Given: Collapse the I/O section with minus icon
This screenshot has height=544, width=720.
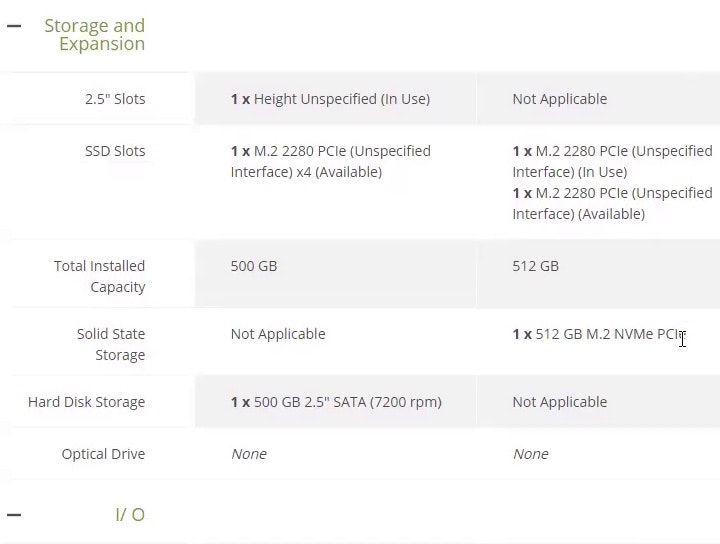Looking at the screenshot, I should 14,515.
